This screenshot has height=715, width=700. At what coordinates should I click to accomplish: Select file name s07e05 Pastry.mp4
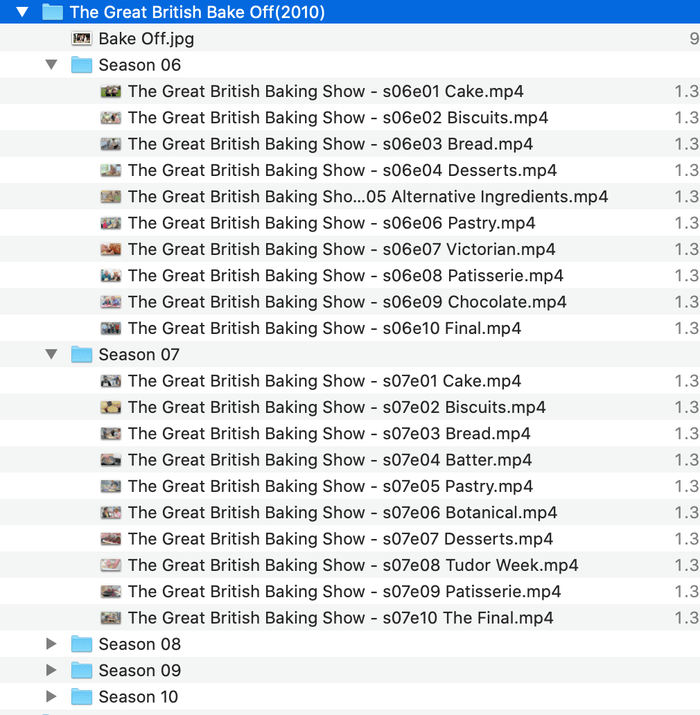330,486
